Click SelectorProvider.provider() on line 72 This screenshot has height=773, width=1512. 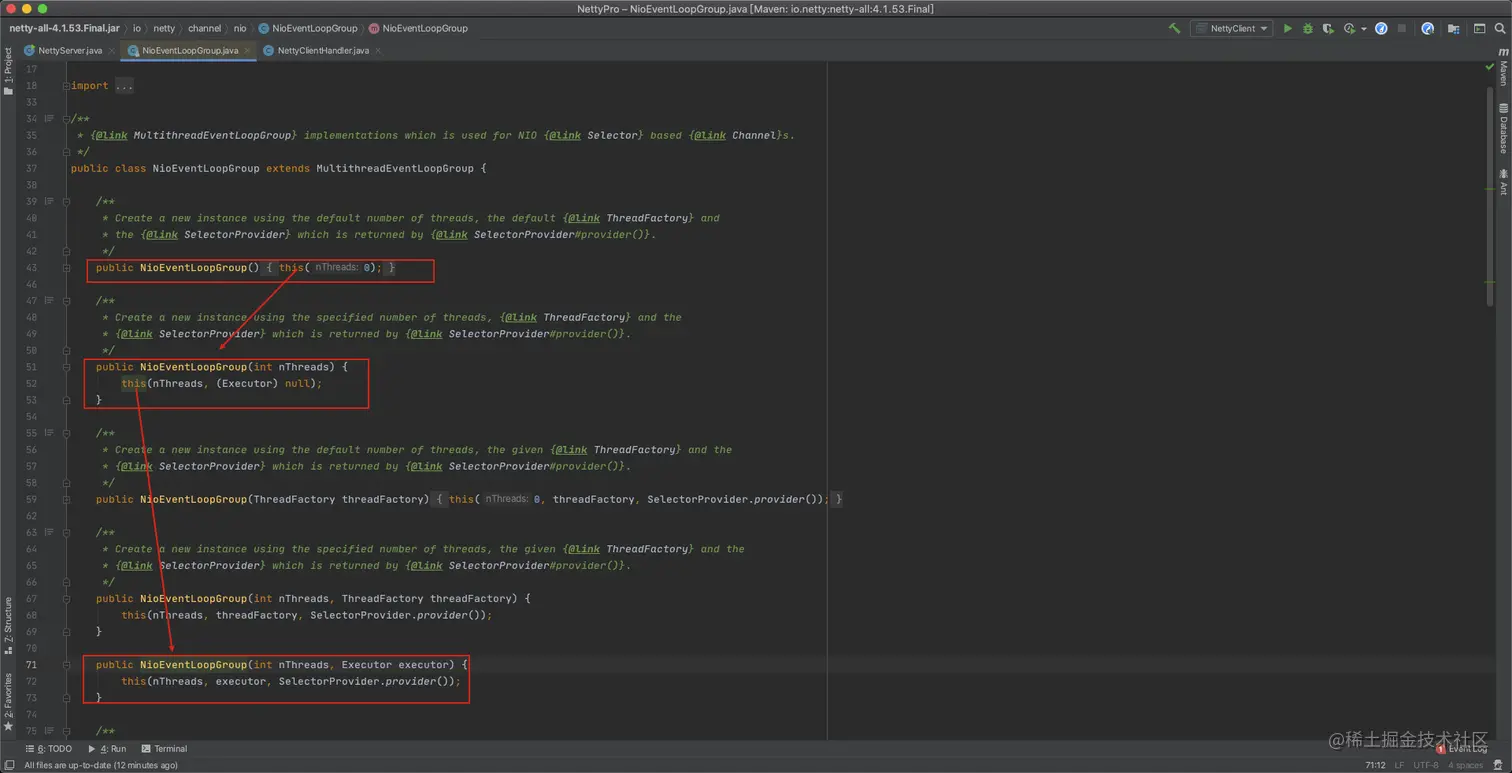click(367, 682)
